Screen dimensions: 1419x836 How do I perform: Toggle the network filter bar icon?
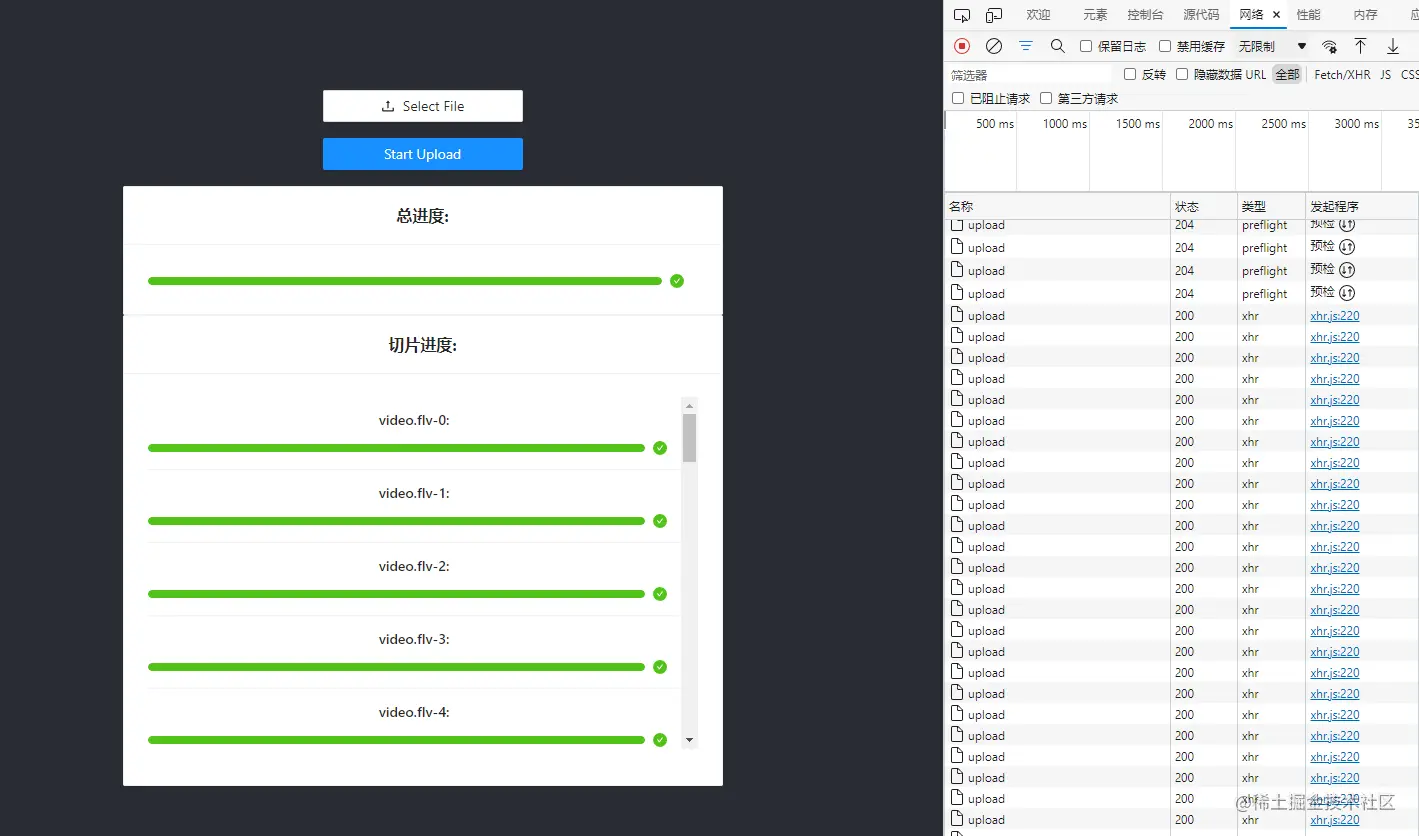pyautogui.click(x=1026, y=46)
